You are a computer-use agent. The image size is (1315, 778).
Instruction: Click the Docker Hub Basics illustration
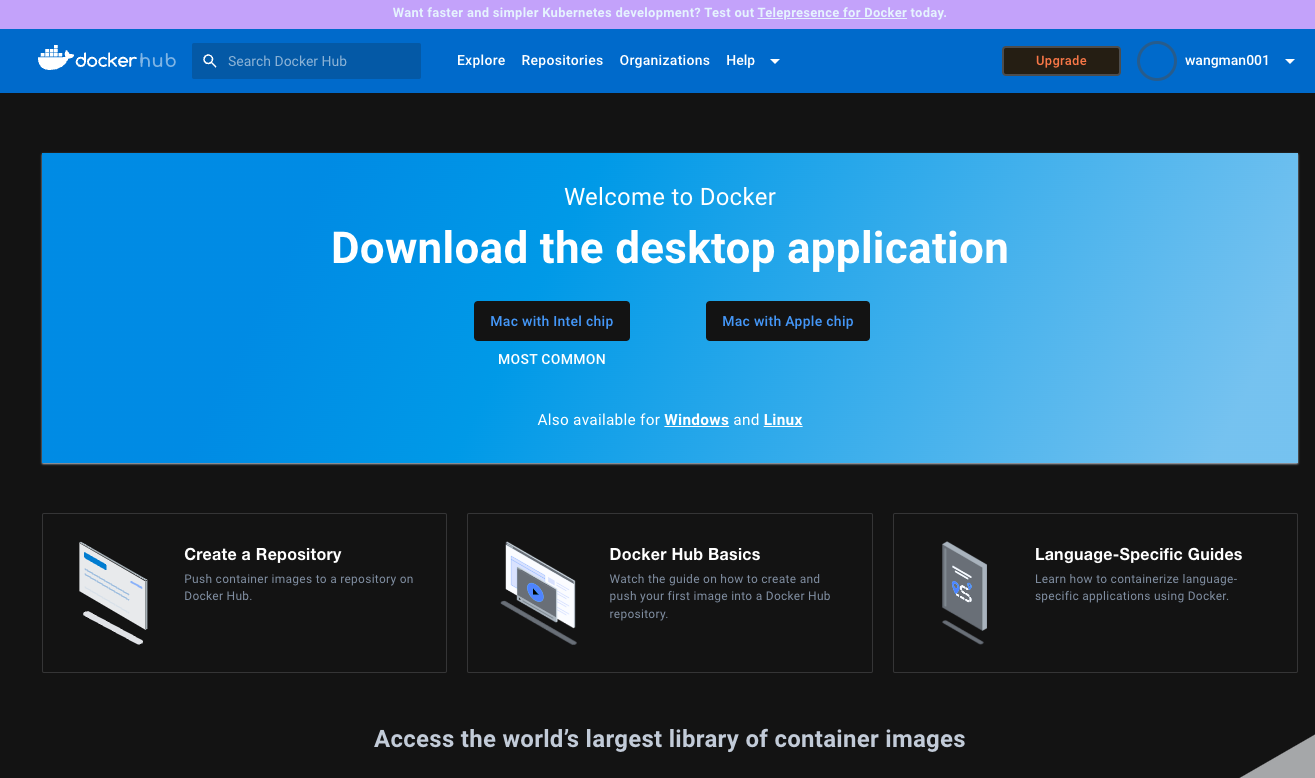(539, 592)
